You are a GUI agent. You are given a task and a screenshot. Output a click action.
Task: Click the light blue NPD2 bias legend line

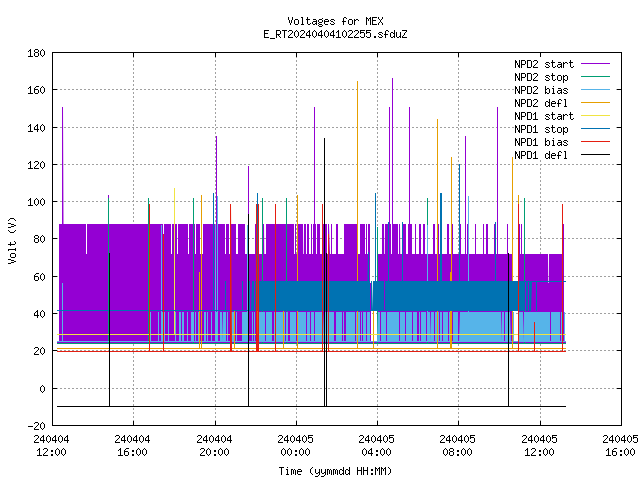coord(596,89)
